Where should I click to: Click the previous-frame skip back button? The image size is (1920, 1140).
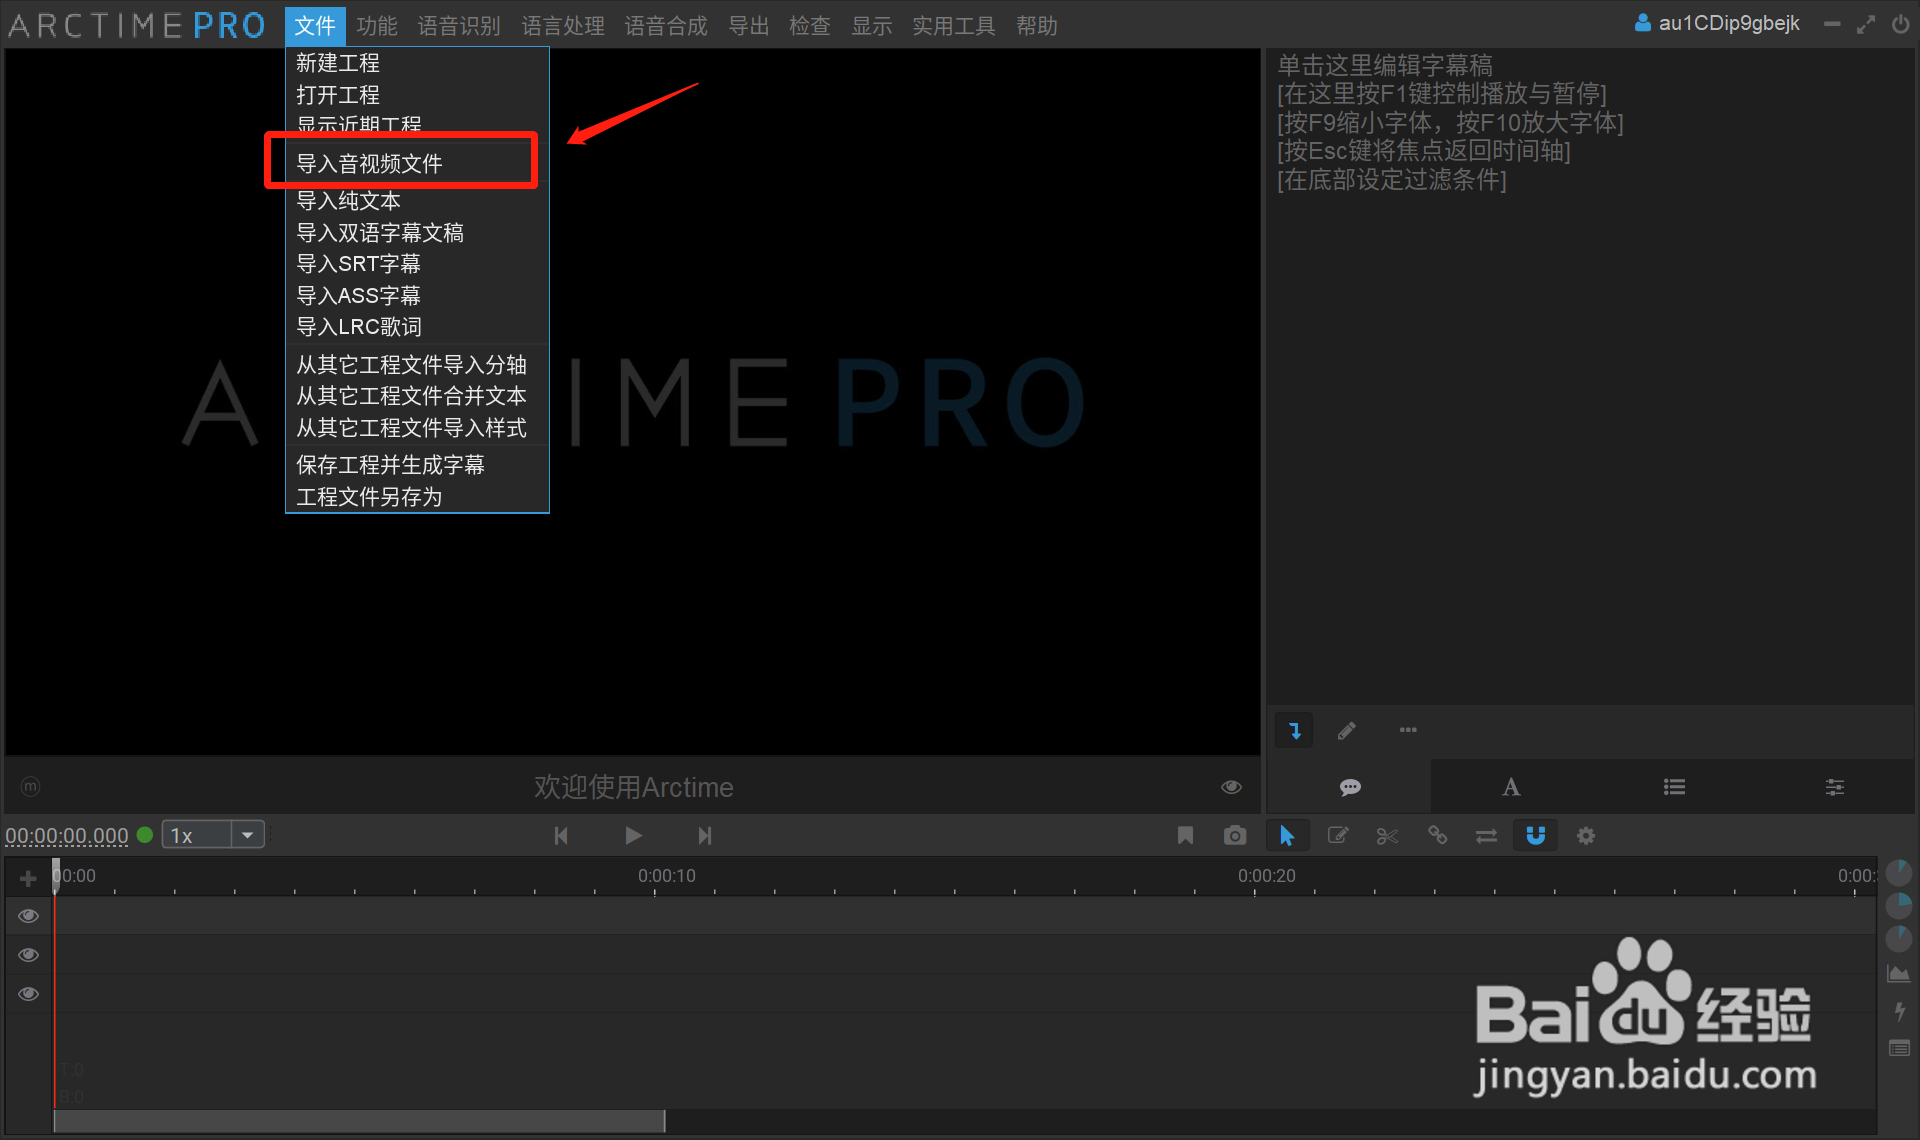click(561, 835)
